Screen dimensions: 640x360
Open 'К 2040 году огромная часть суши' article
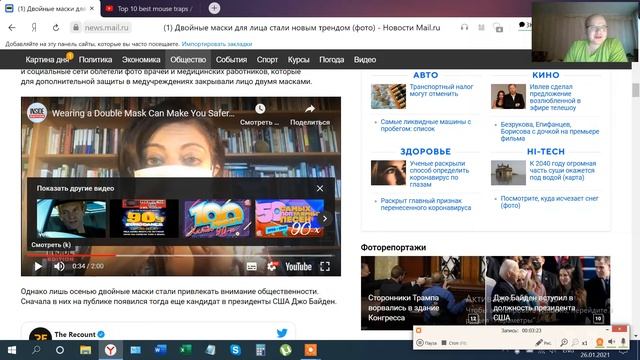click(562, 170)
